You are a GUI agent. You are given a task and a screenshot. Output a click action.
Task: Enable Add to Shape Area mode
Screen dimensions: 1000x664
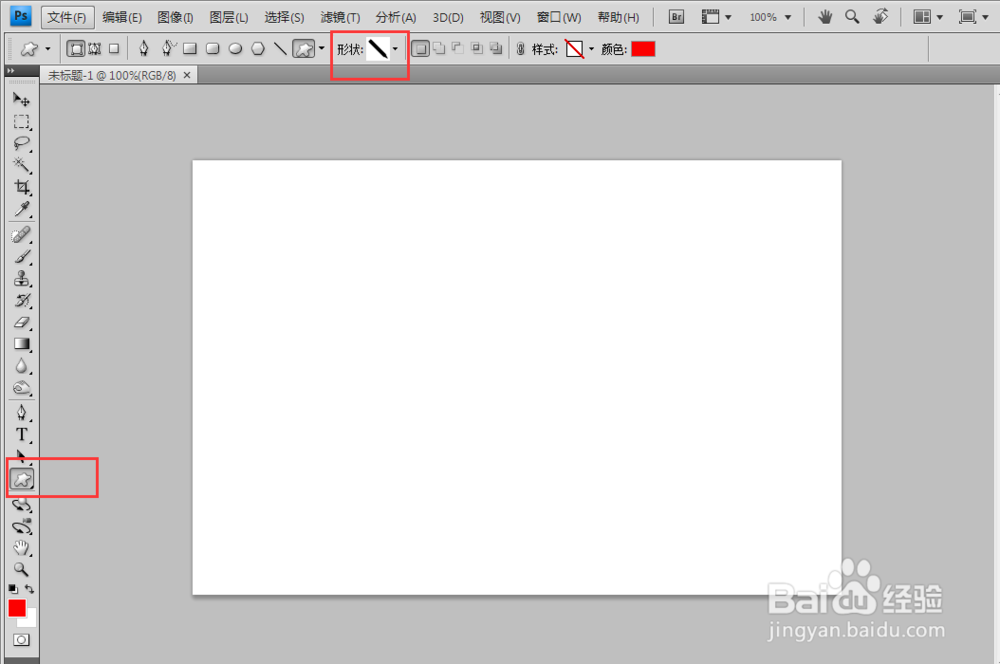pos(439,48)
